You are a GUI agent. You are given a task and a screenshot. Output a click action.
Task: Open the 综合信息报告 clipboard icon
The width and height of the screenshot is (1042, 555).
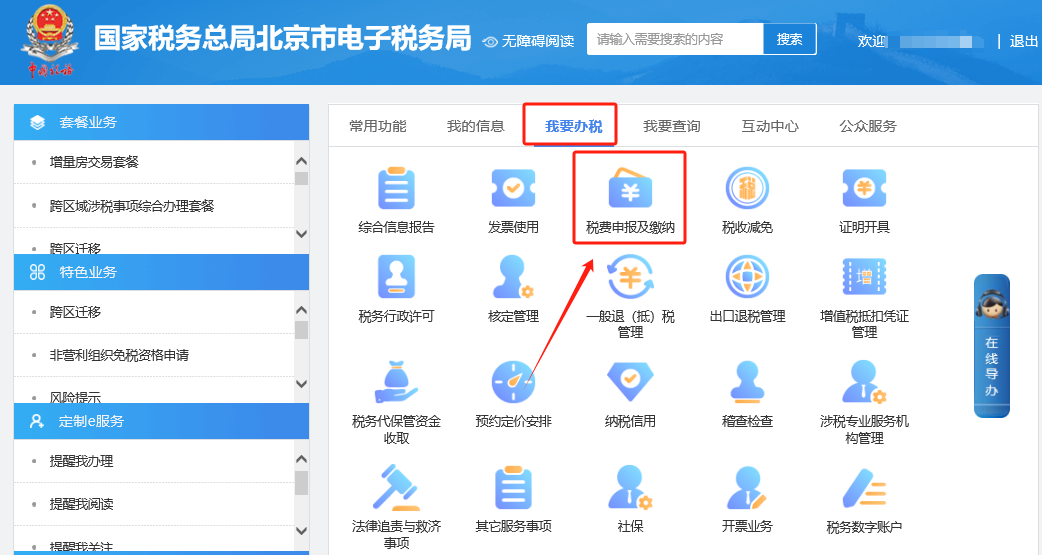click(396, 189)
